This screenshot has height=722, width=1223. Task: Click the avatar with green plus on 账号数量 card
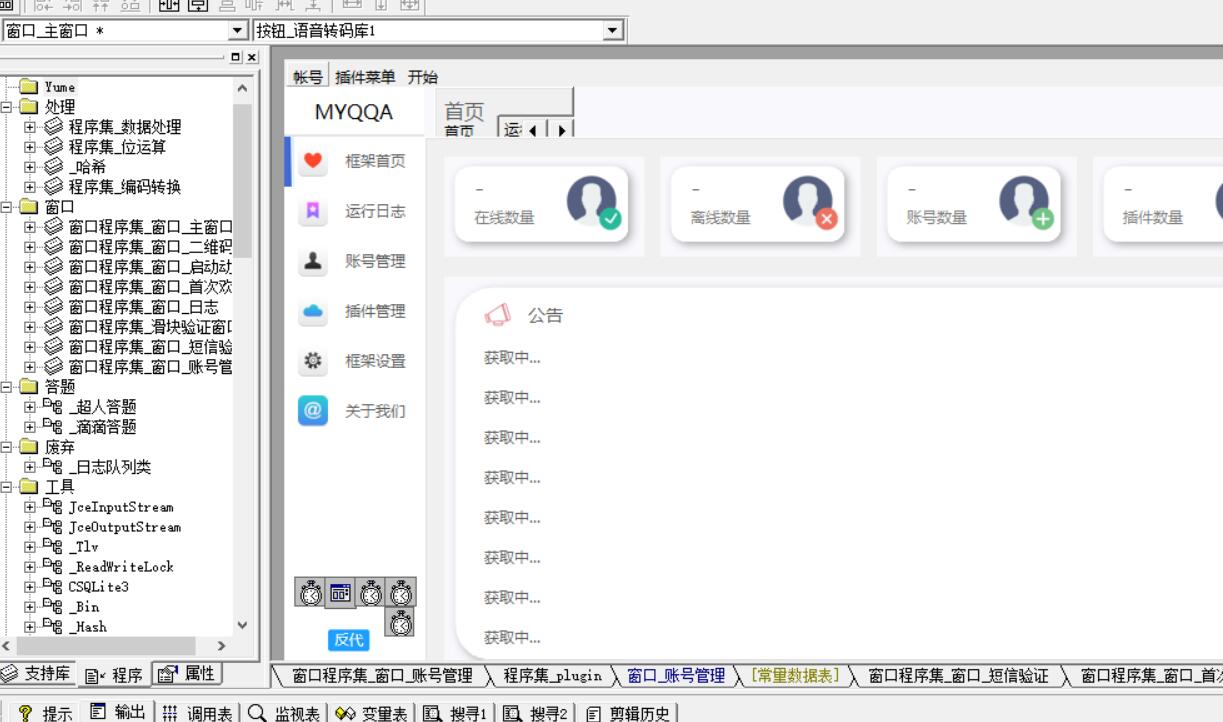click(1025, 203)
